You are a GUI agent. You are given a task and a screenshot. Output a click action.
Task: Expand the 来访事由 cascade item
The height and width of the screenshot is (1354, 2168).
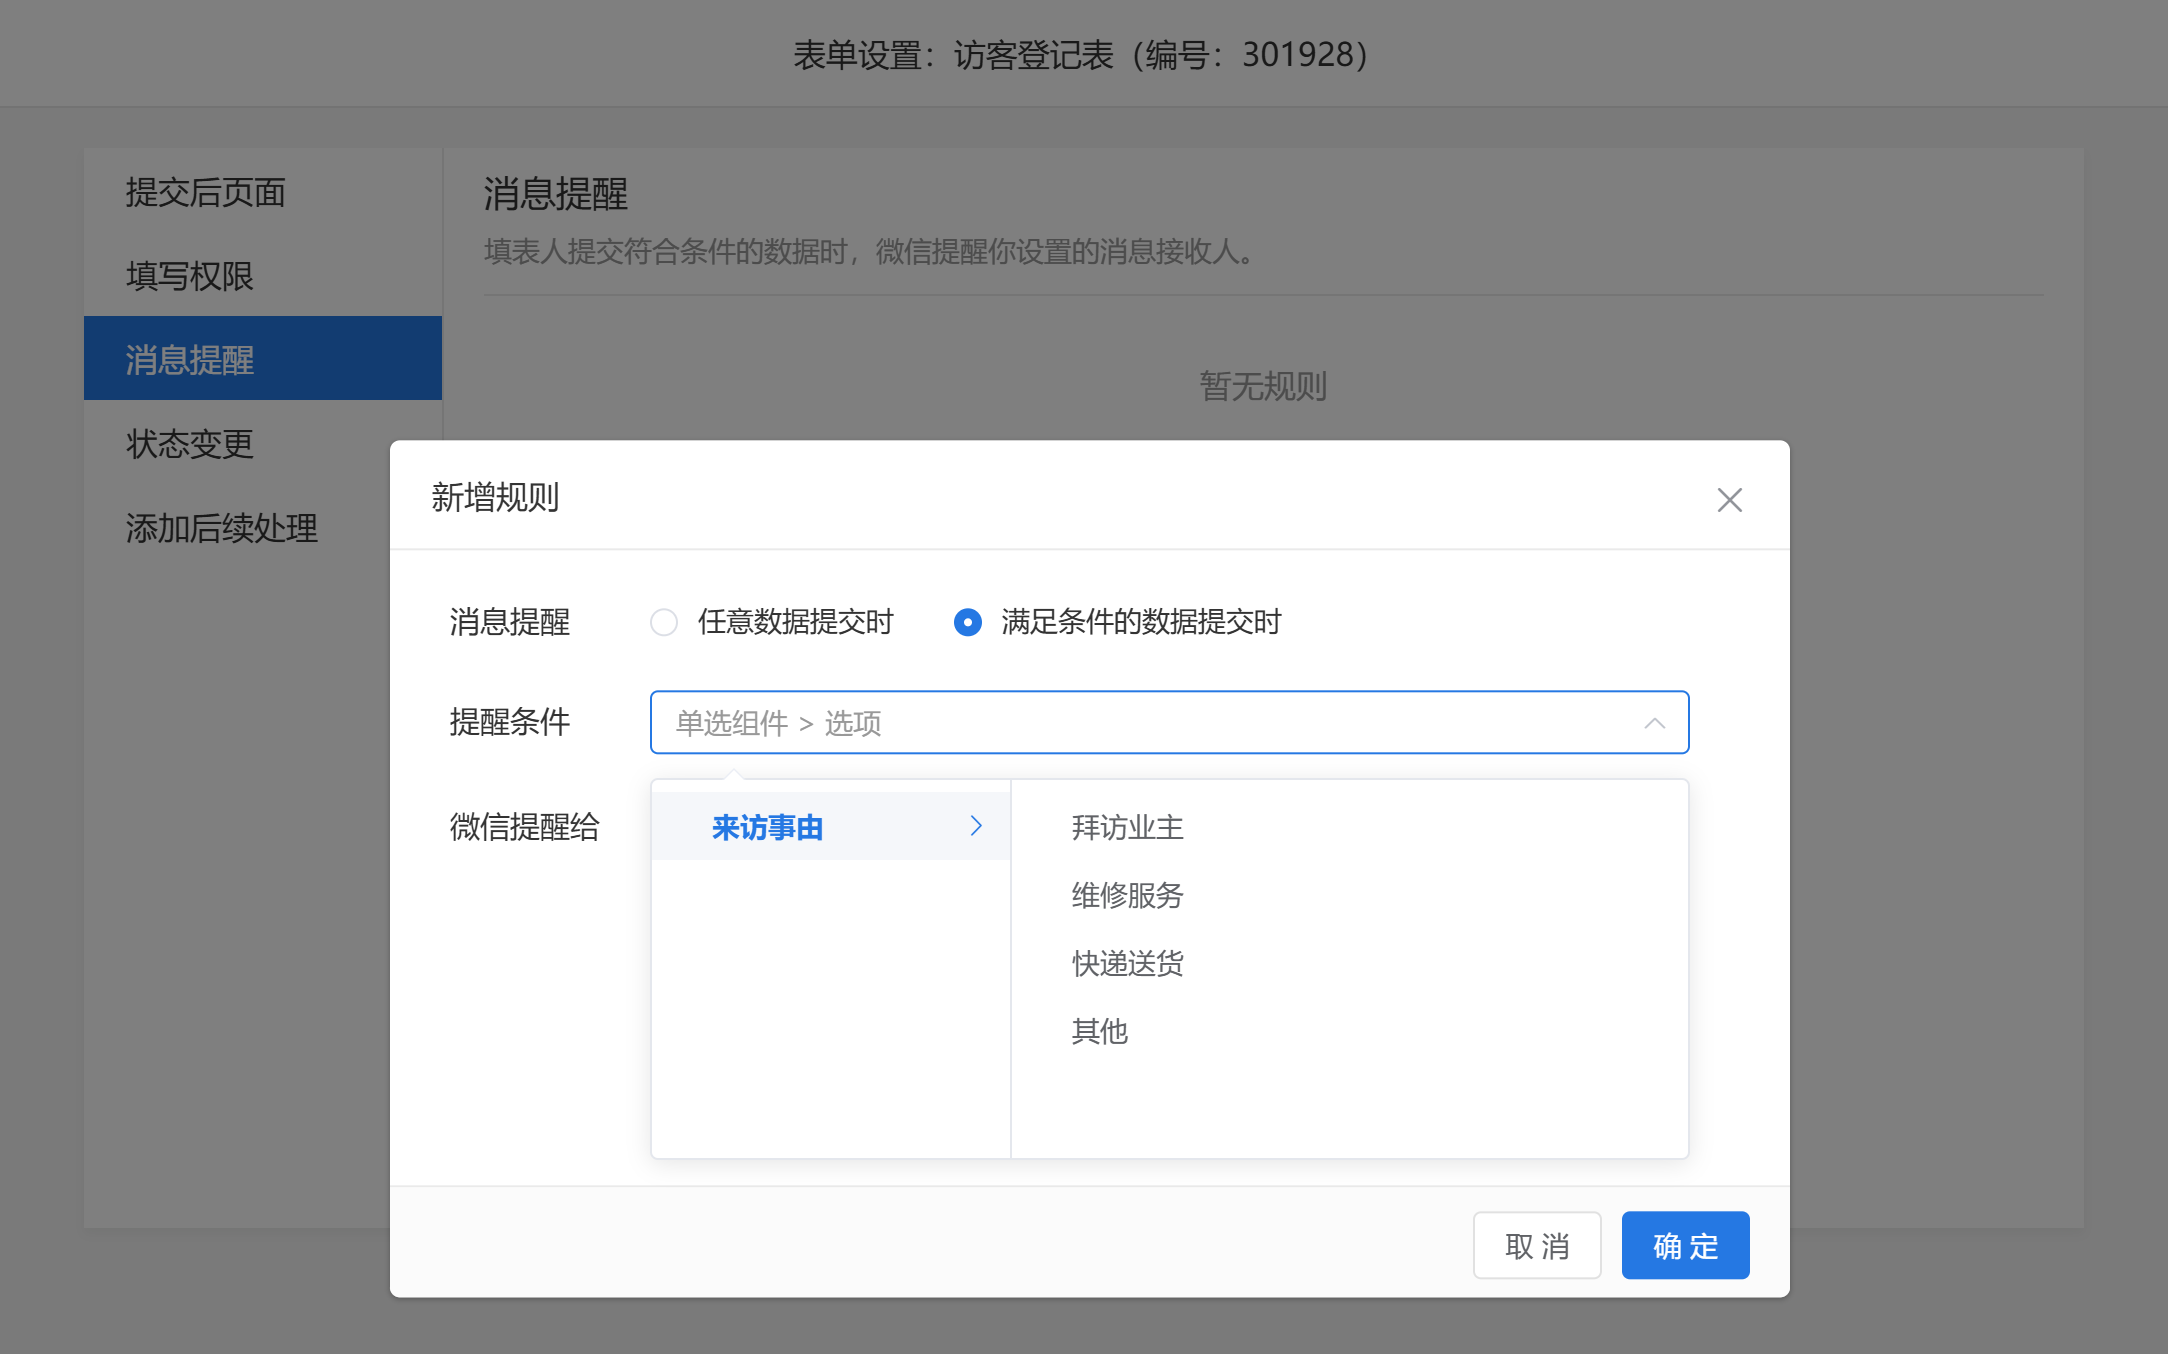(x=768, y=827)
